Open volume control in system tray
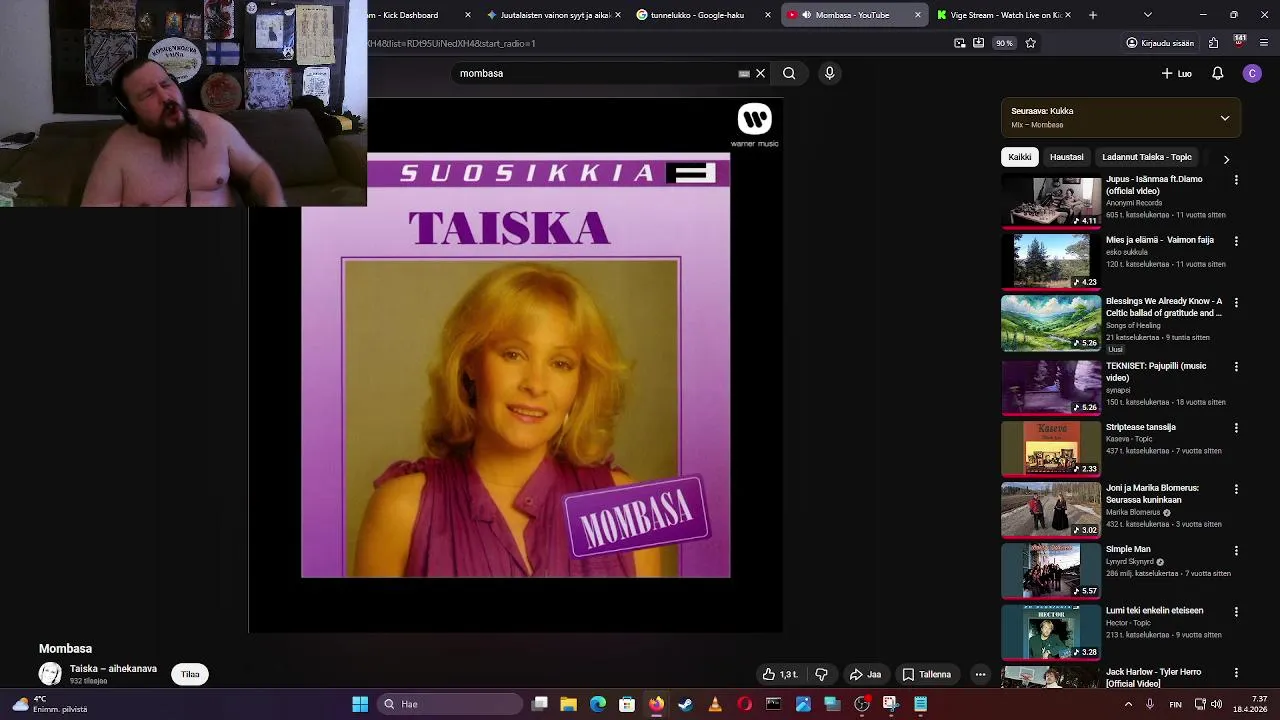Viewport: 1280px width, 720px height. click(x=1217, y=704)
